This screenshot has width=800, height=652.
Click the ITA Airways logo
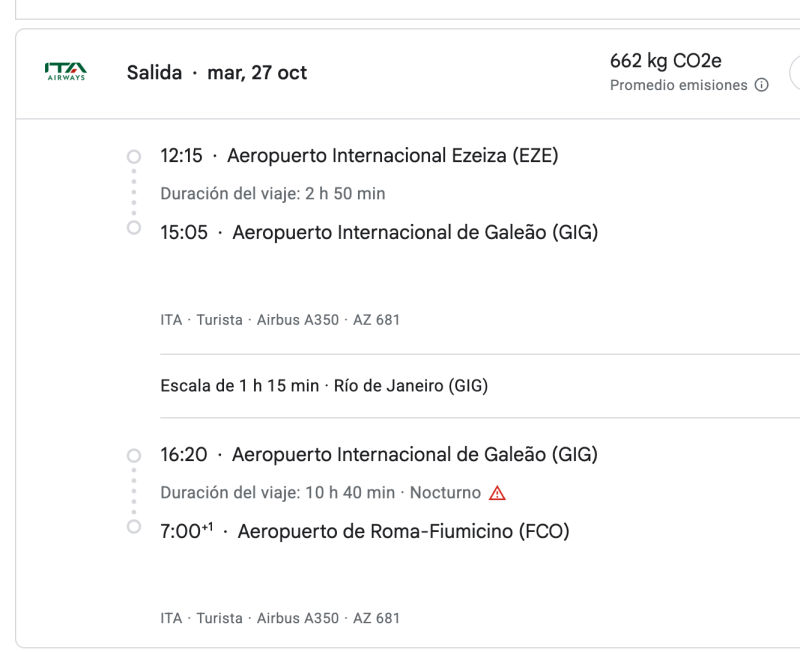[x=66, y=72]
